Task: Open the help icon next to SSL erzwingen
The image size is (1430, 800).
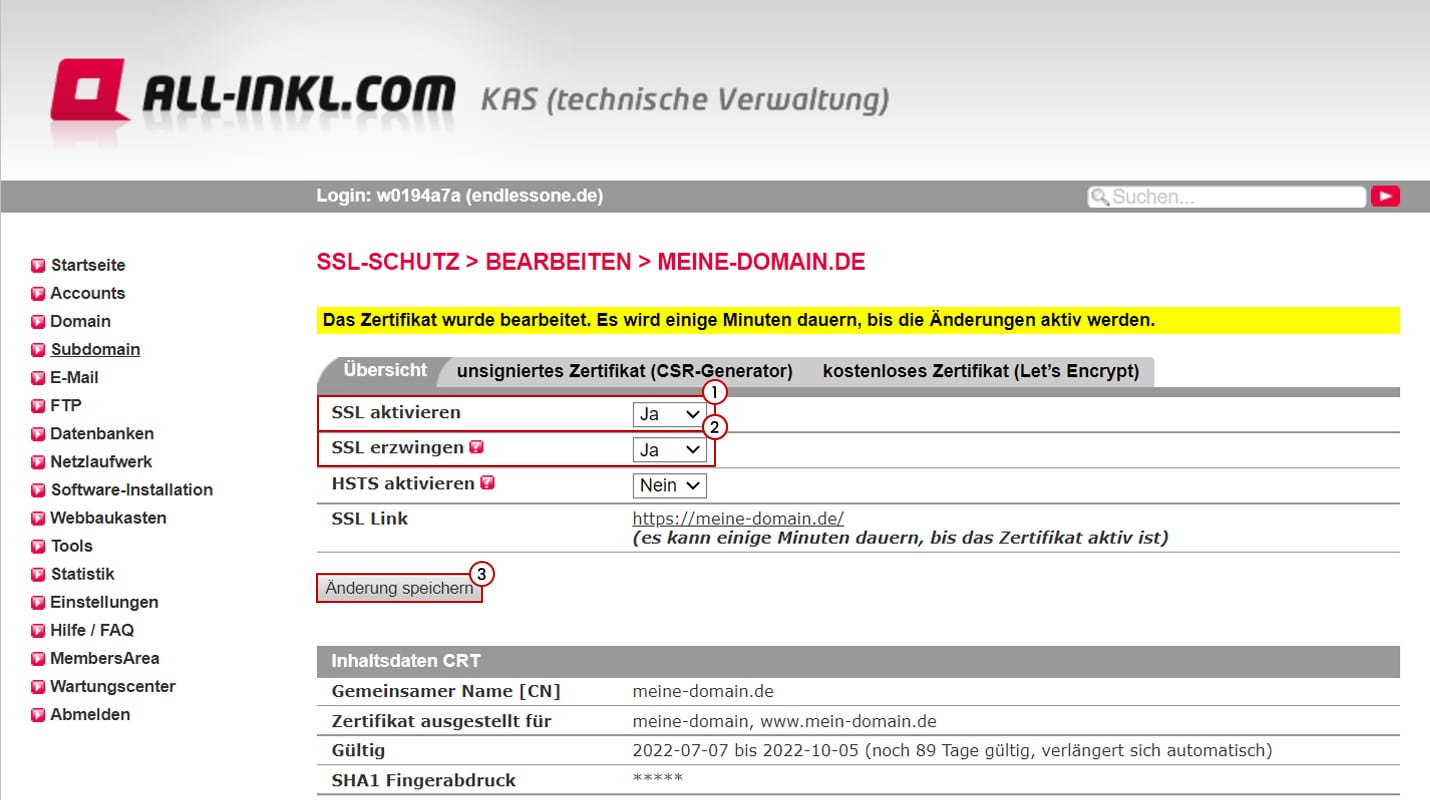Action: pyautogui.click(x=476, y=447)
